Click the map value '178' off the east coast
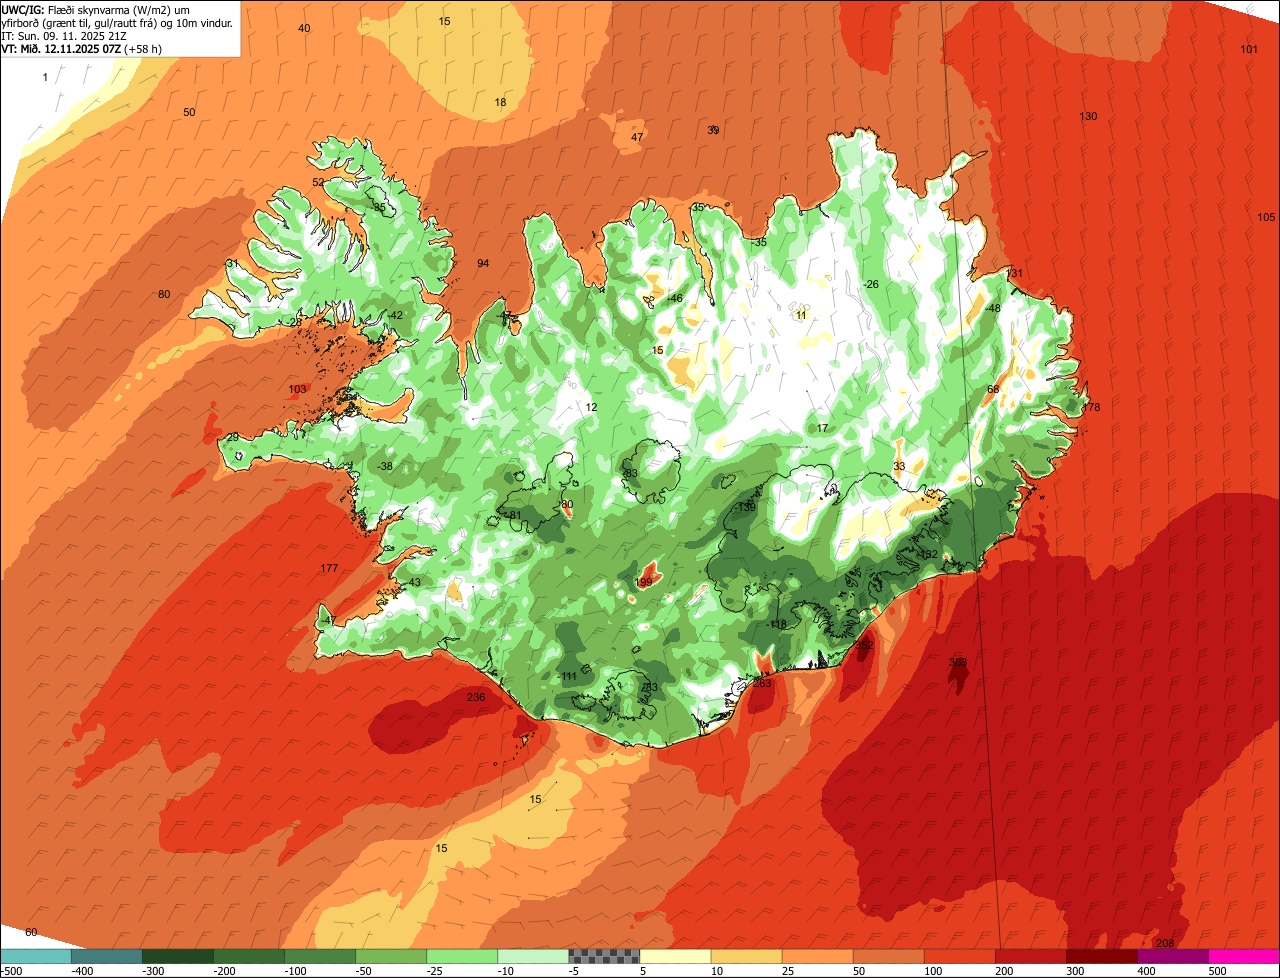 [x=1091, y=407]
